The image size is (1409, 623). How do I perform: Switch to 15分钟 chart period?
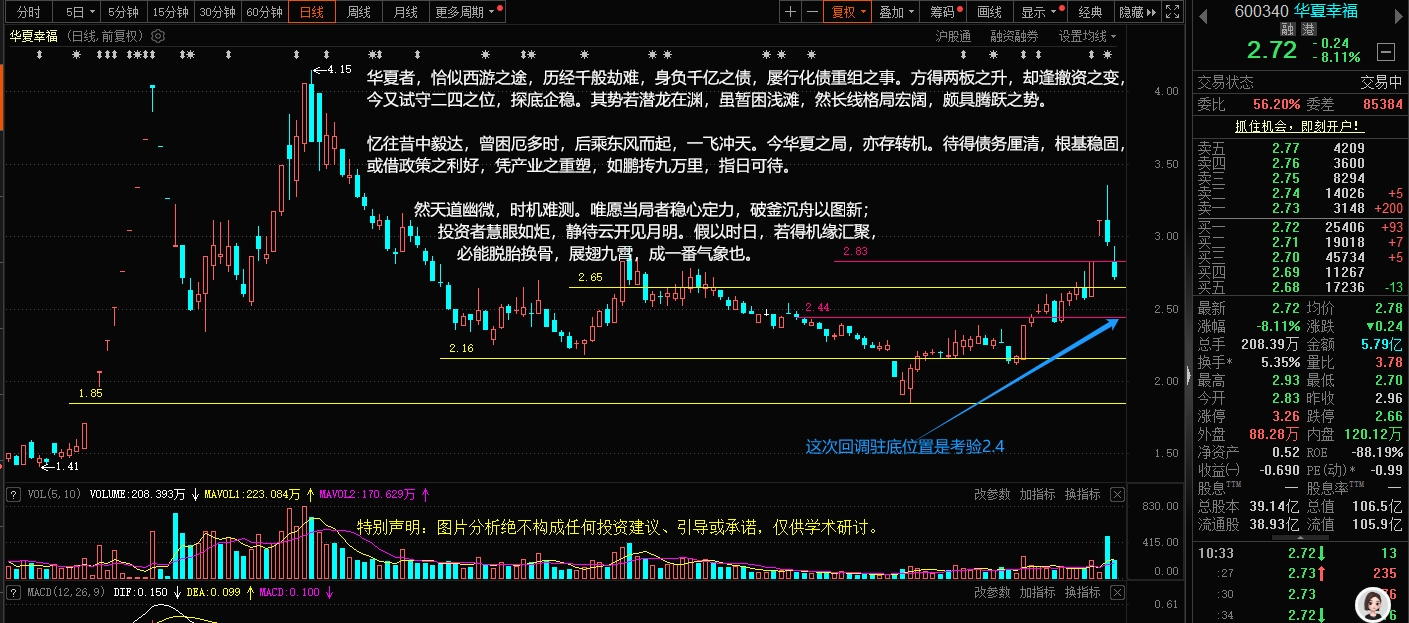coord(169,12)
